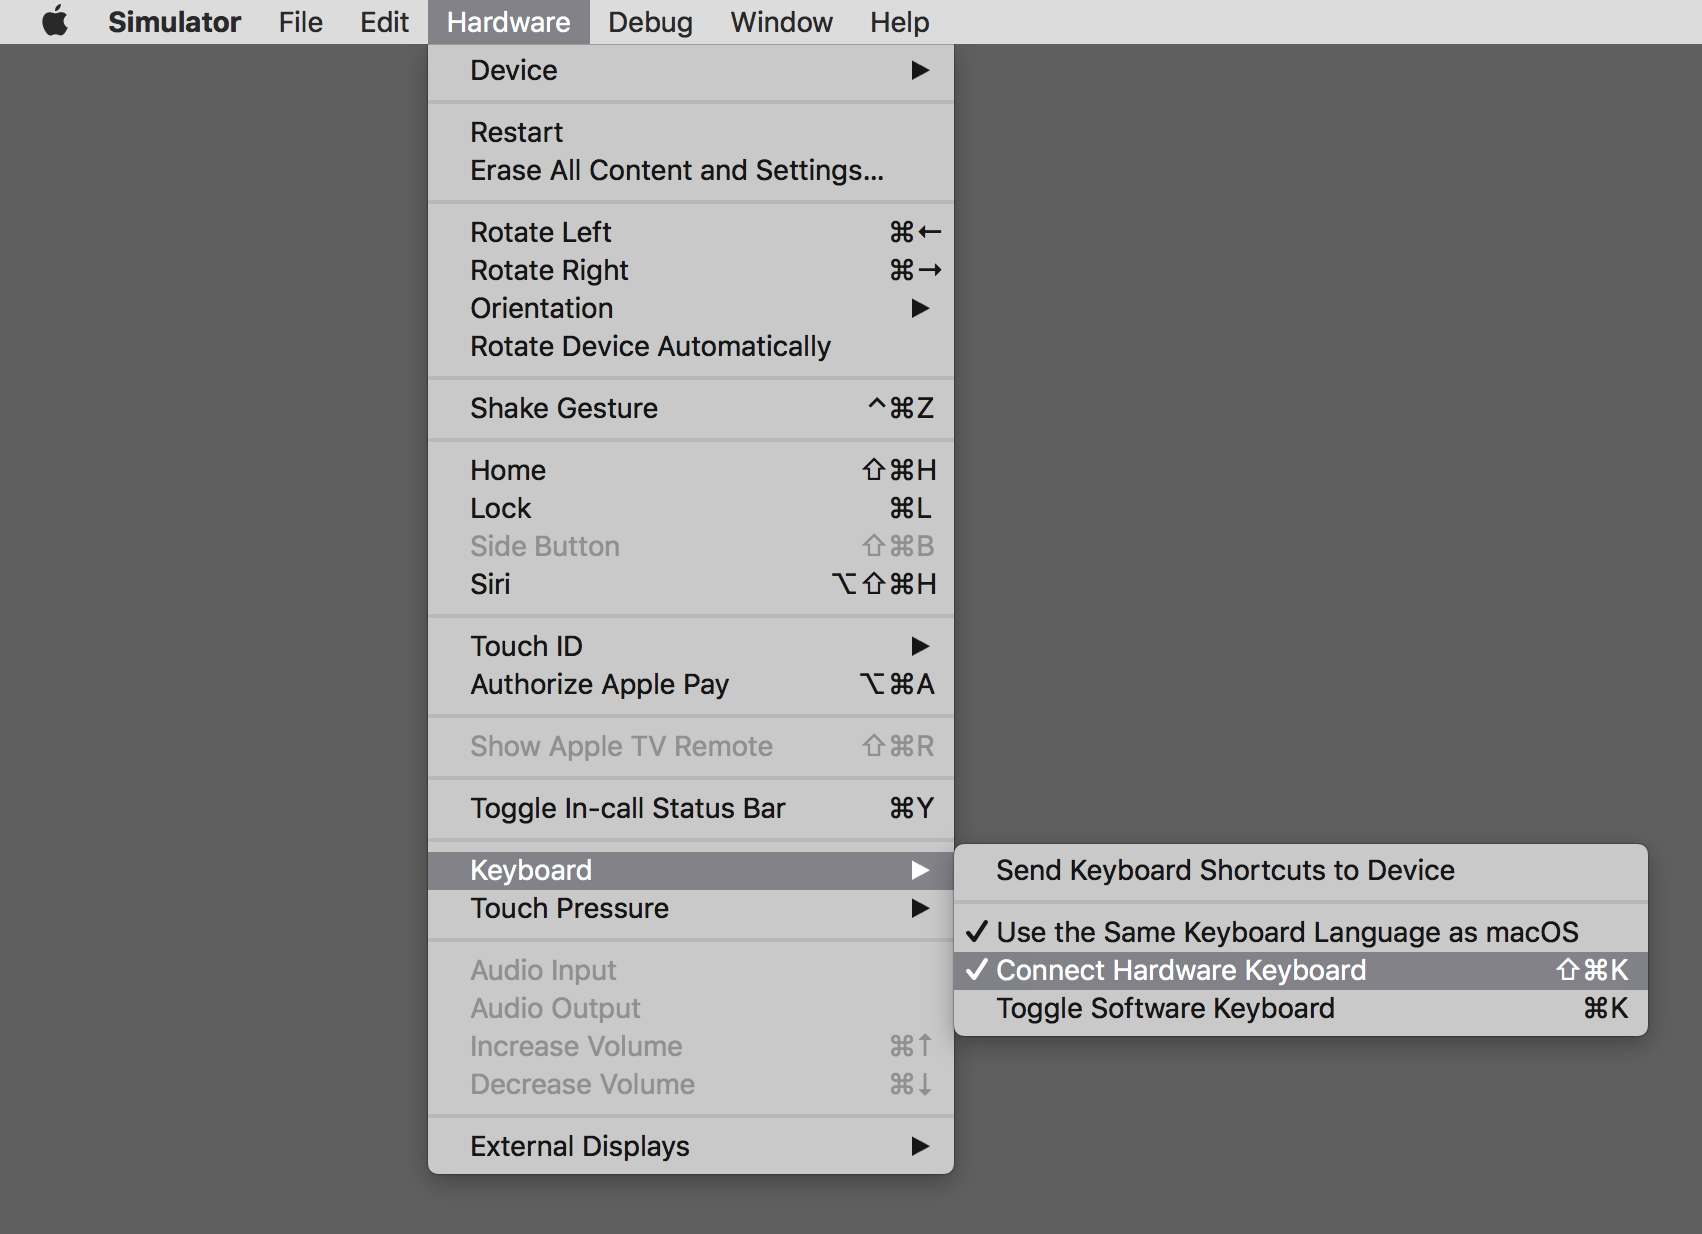1702x1234 pixels.
Task: Open the Debug menu
Action: point(650,21)
